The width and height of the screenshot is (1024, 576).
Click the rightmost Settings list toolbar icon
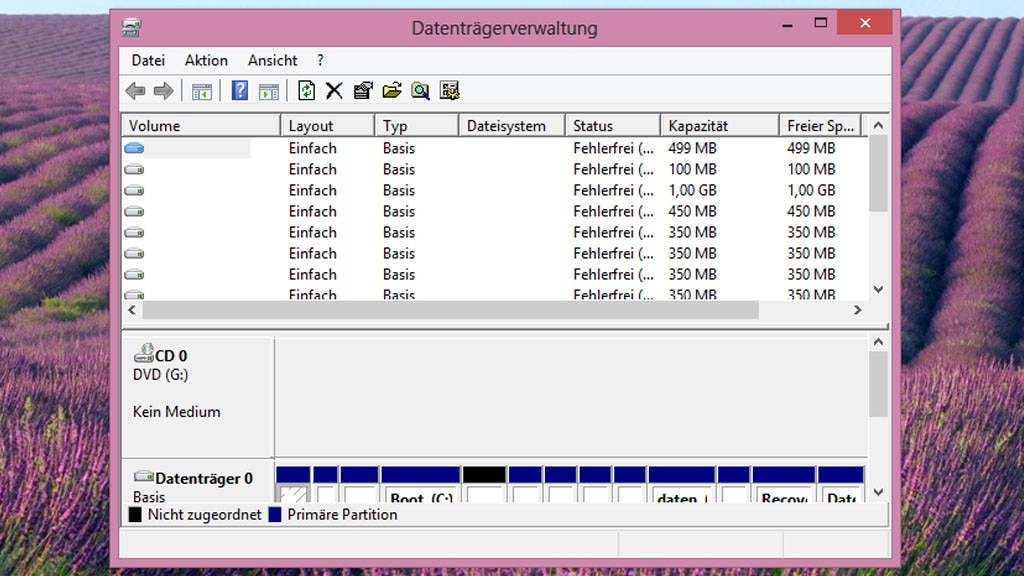[x=450, y=91]
